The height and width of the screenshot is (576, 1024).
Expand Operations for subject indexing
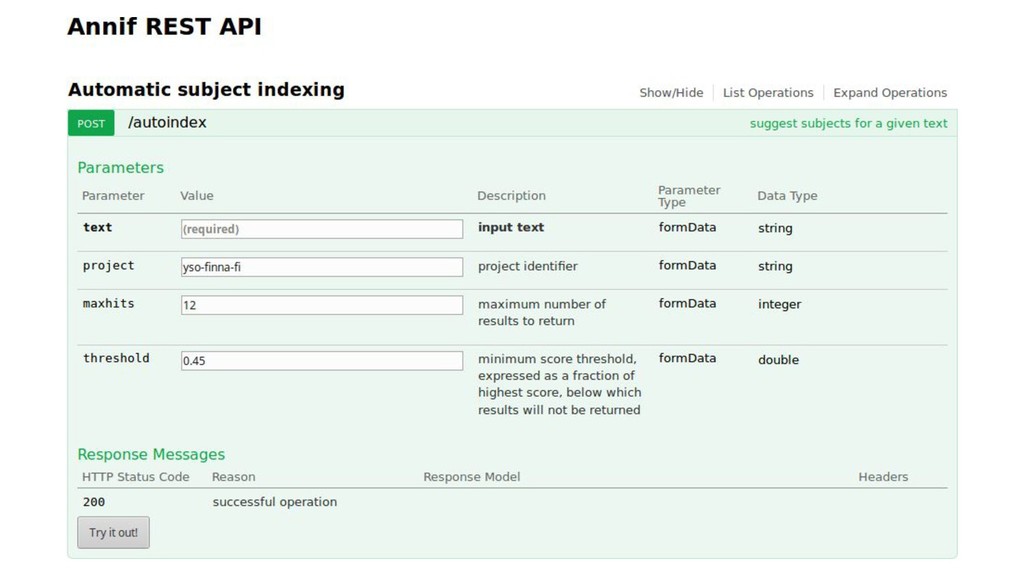tap(890, 93)
